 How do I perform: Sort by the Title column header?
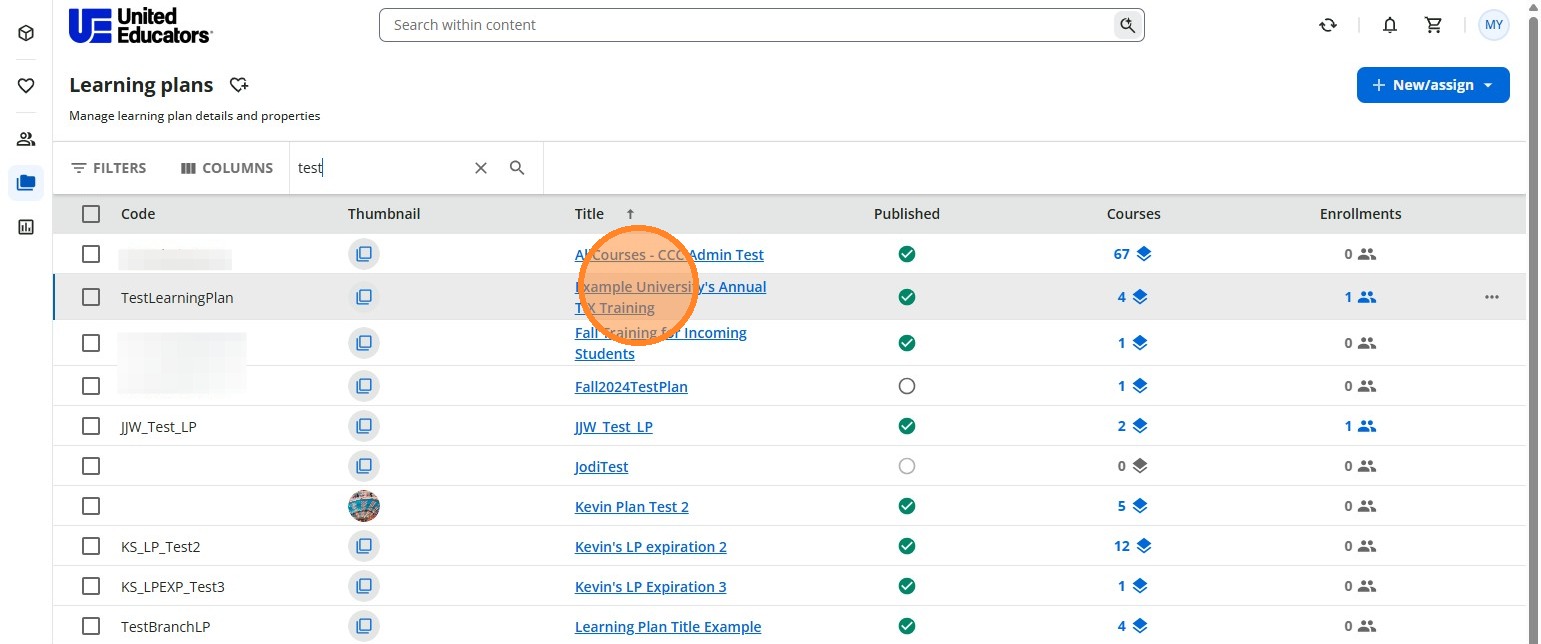[x=590, y=213]
